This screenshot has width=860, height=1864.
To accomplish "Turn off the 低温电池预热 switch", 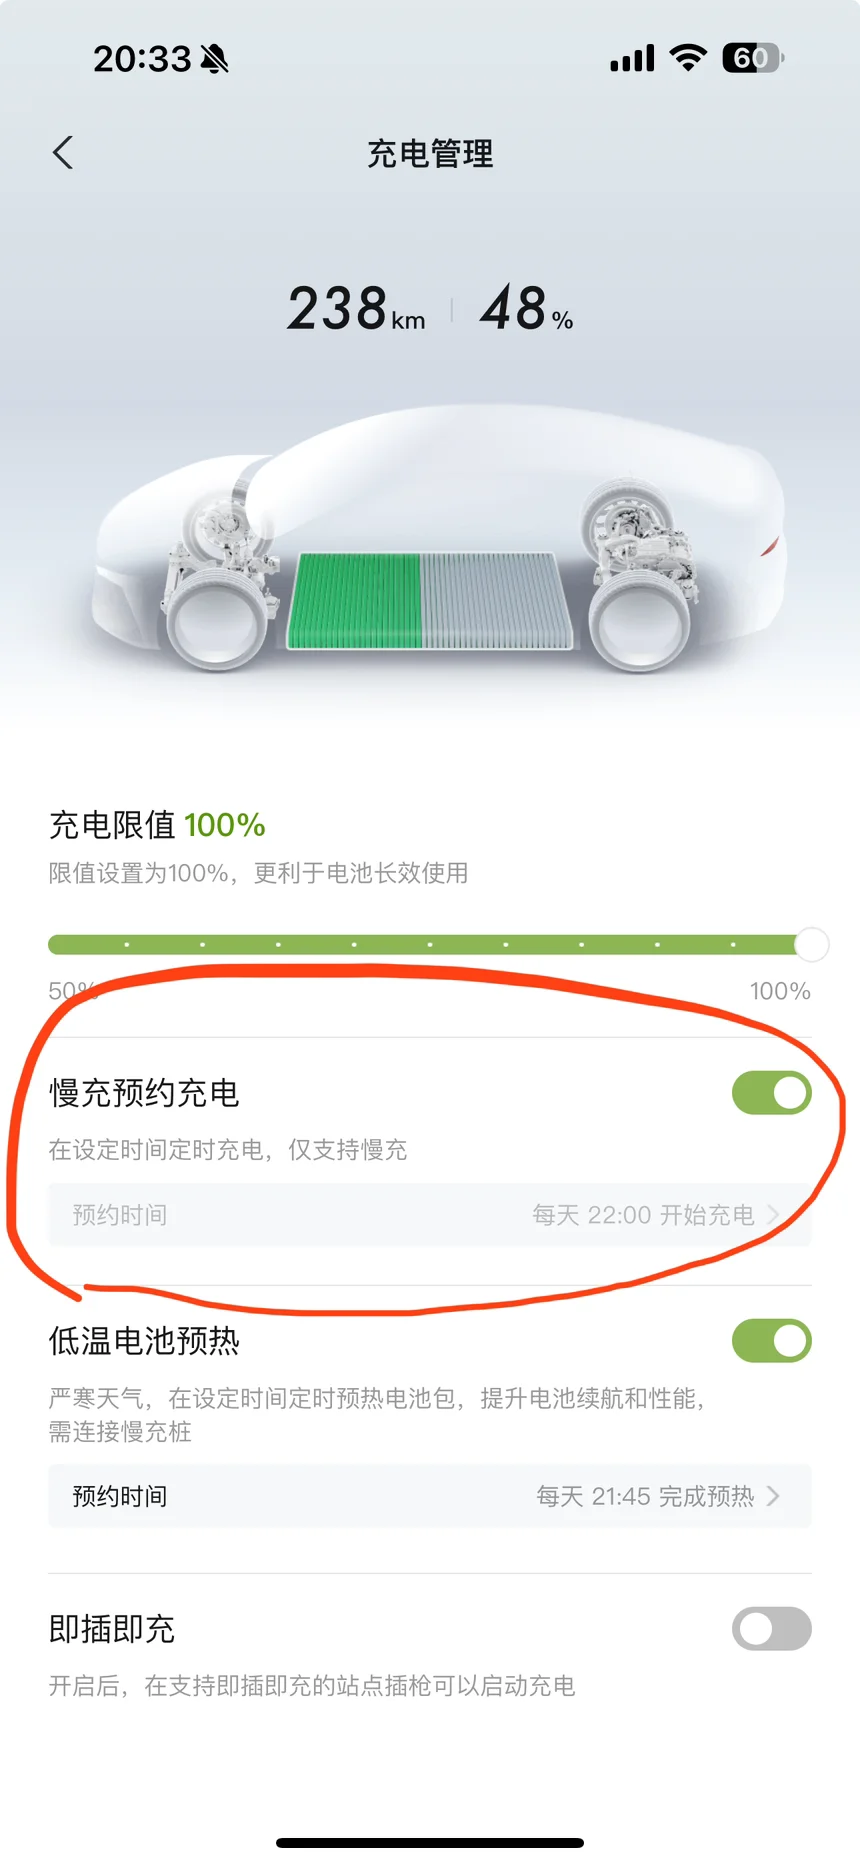I will (x=771, y=1341).
